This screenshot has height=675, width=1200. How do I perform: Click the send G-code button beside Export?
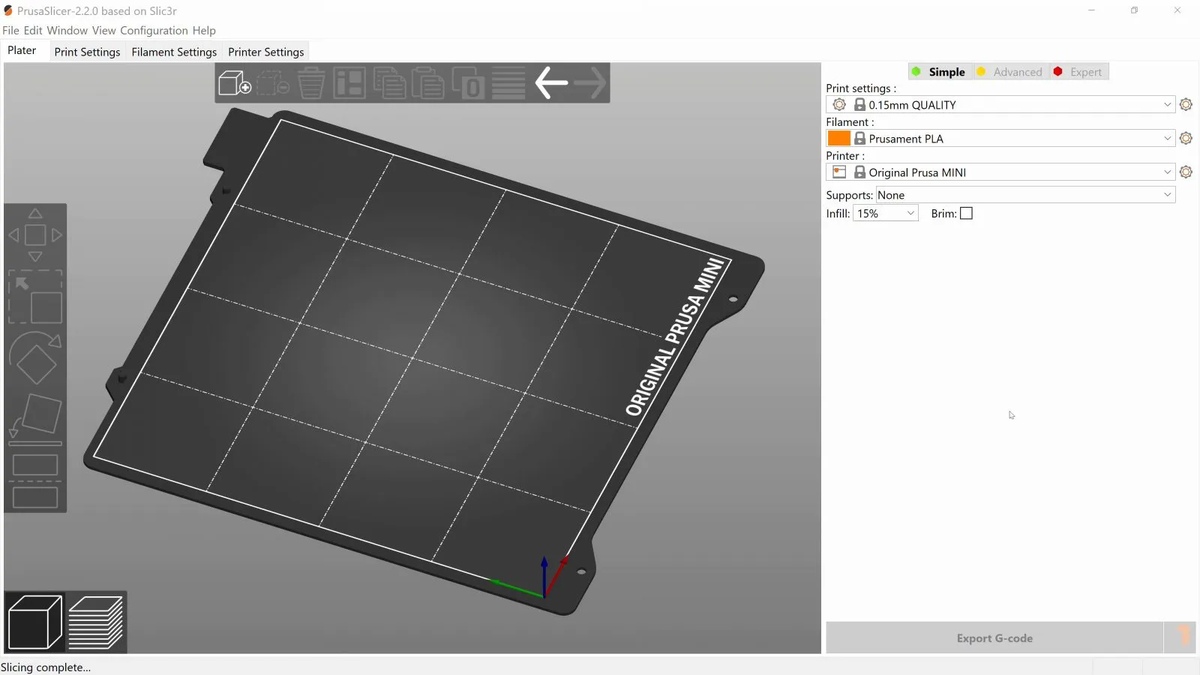click(x=1181, y=638)
